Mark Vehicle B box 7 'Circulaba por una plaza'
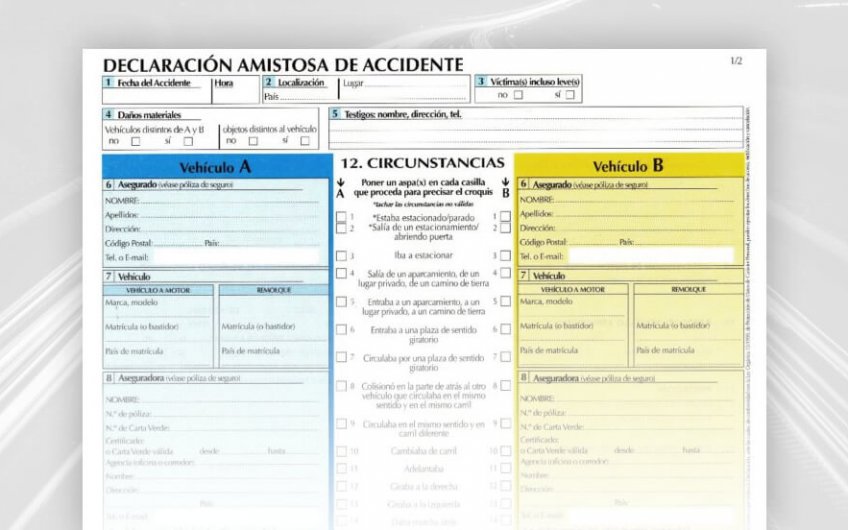 tap(505, 356)
